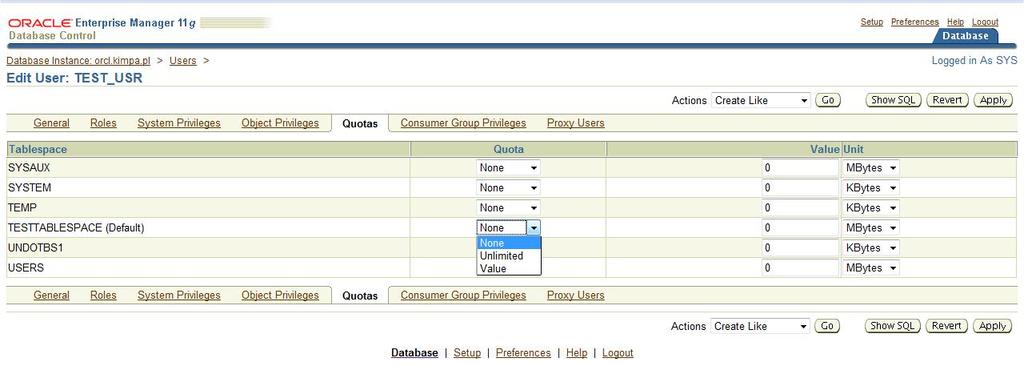The height and width of the screenshot is (366, 1024).
Task: Click the bottom Show SQL button
Action: [893, 326]
